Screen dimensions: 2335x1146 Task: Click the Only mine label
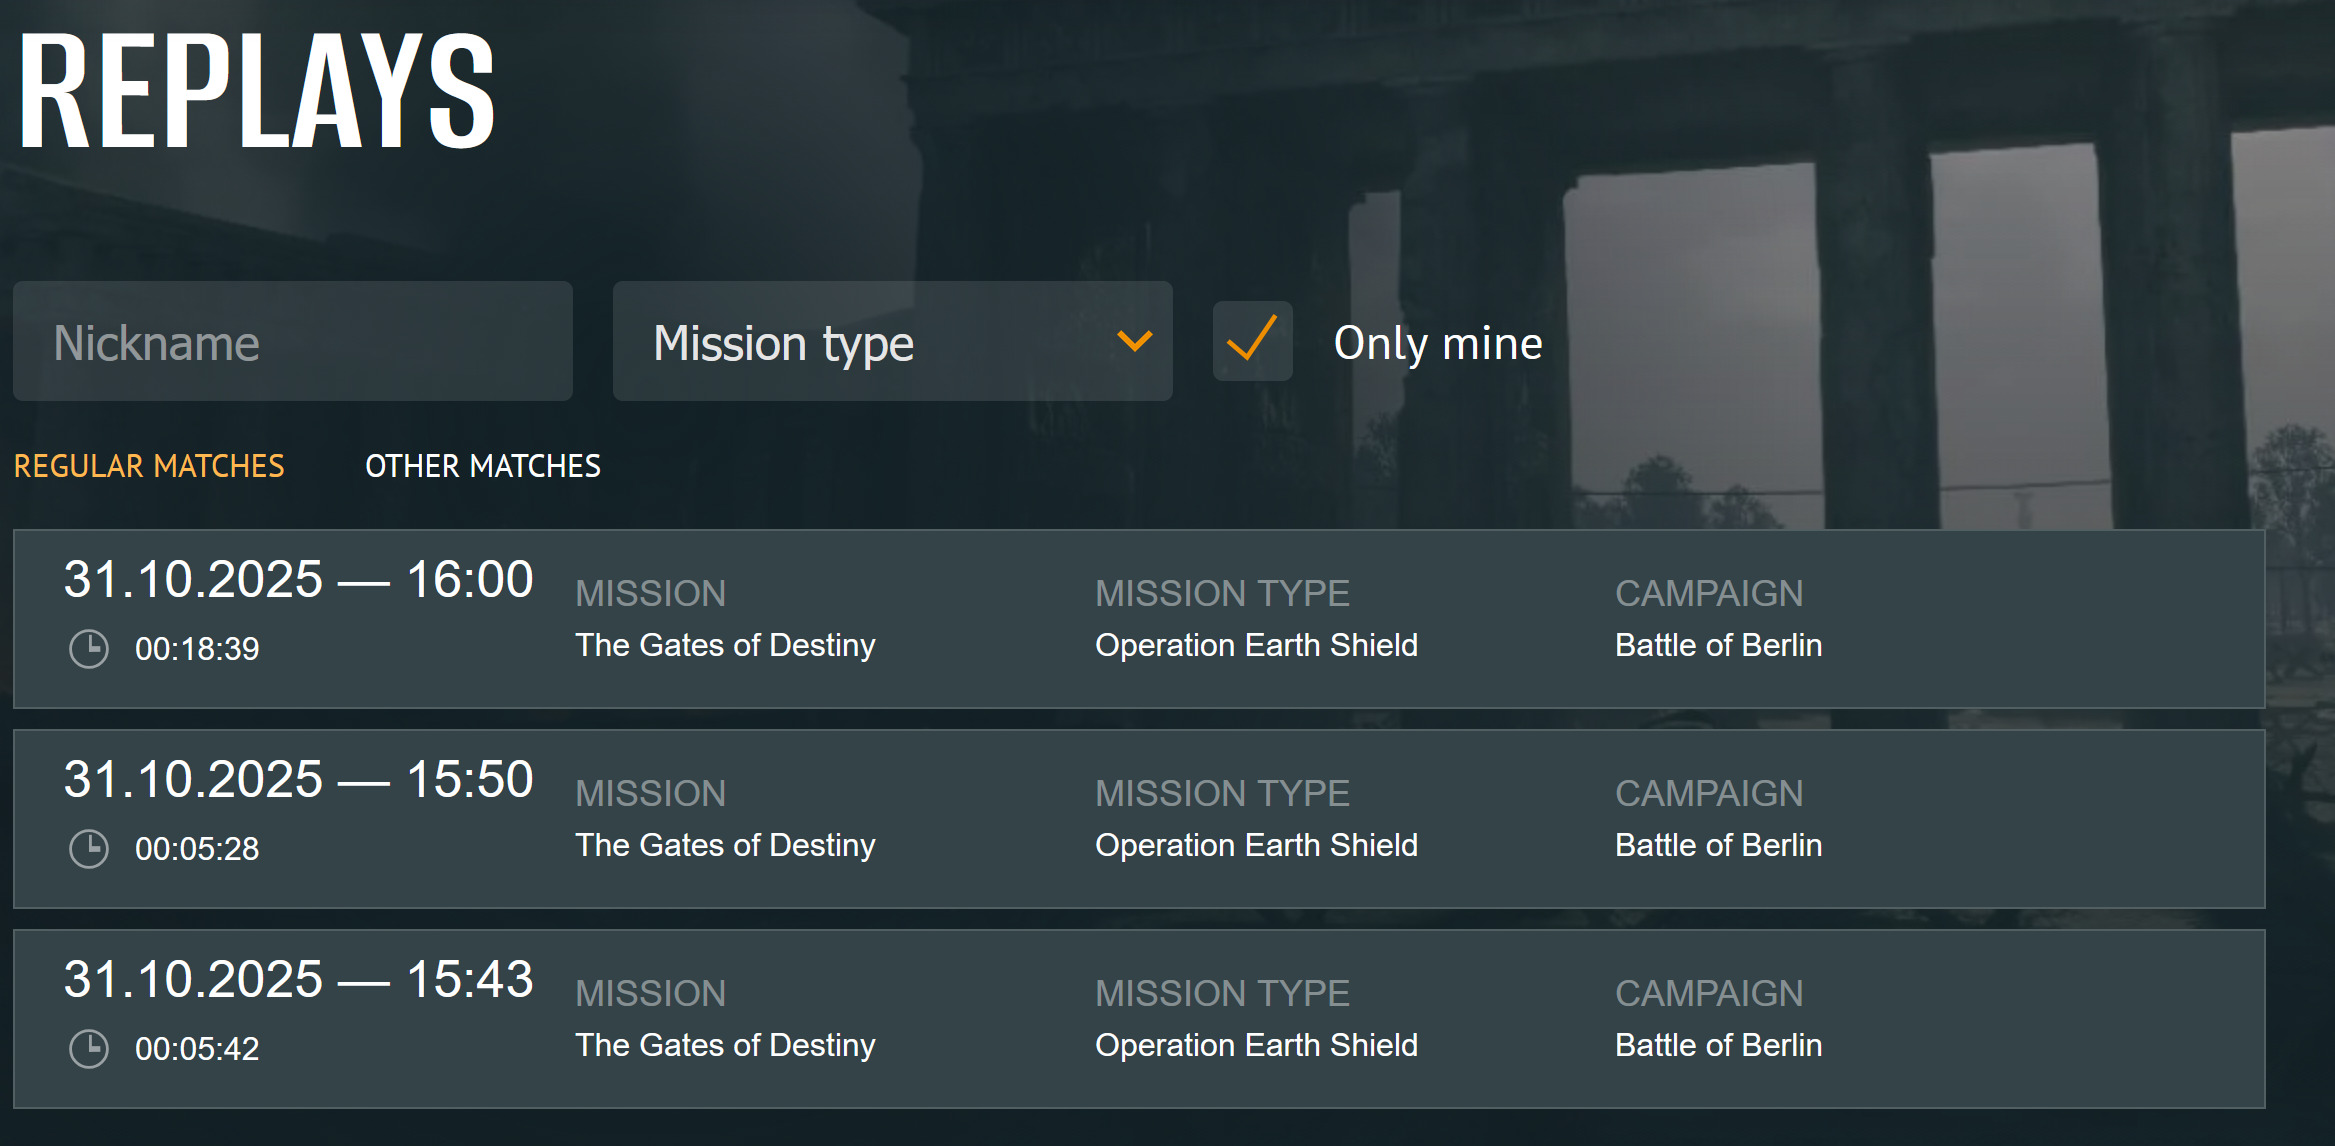coord(1437,344)
